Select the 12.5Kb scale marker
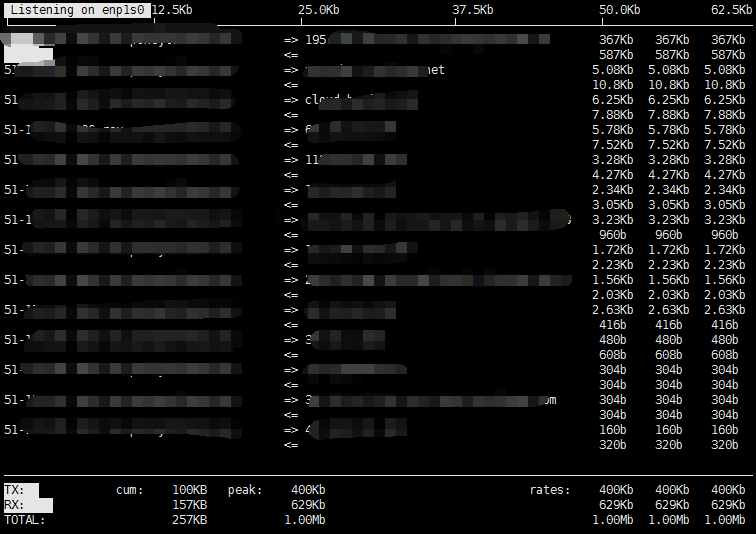 click(x=172, y=9)
